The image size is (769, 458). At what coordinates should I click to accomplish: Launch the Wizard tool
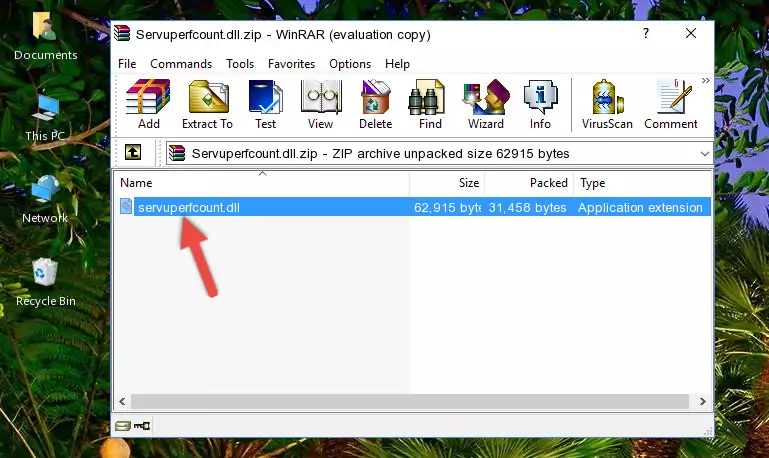coord(486,104)
